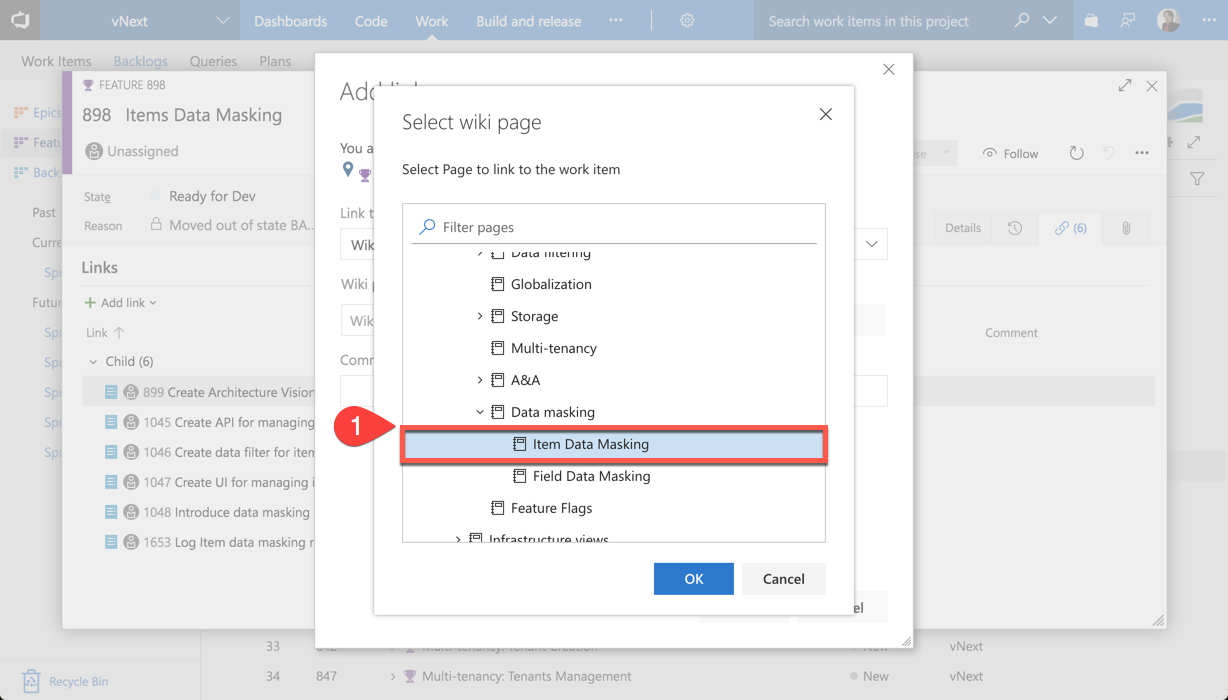Open the Dashboards menu
Image resolution: width=1228 pixels, height=700 pixels.
pyautogui.click(x=290, y=20)
